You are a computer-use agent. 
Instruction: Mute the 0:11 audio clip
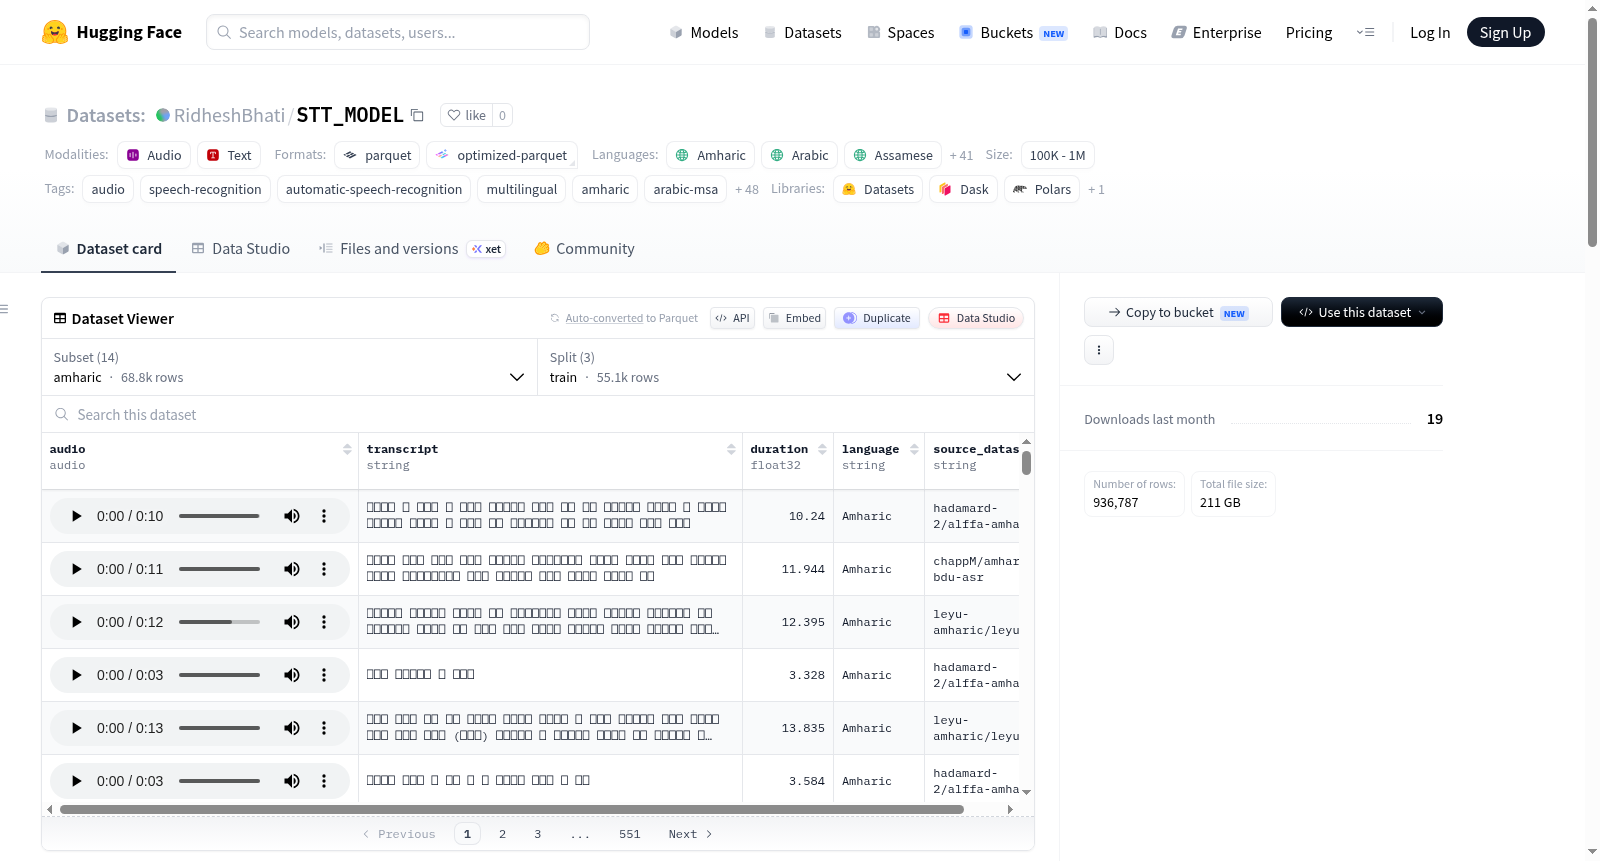(292, 569)
